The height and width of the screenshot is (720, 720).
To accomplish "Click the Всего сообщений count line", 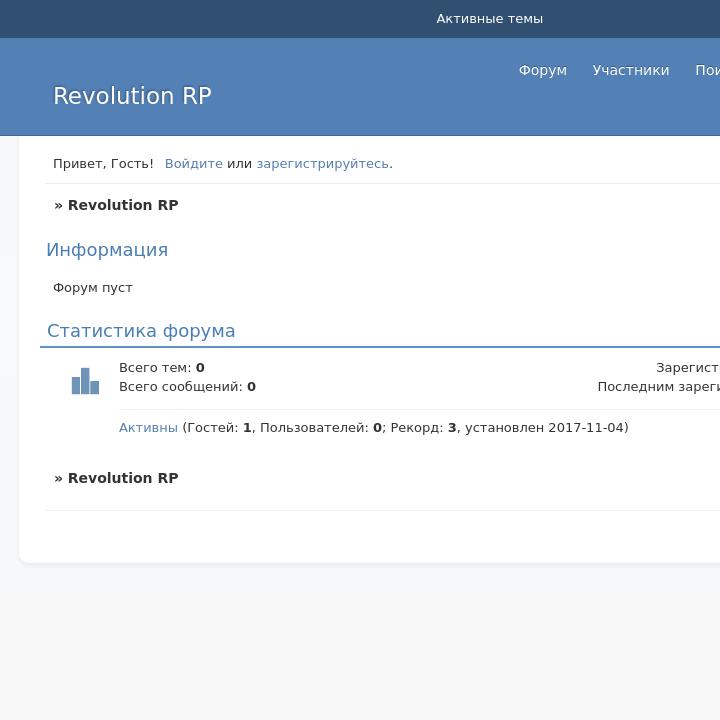I will tap(187, 387).
